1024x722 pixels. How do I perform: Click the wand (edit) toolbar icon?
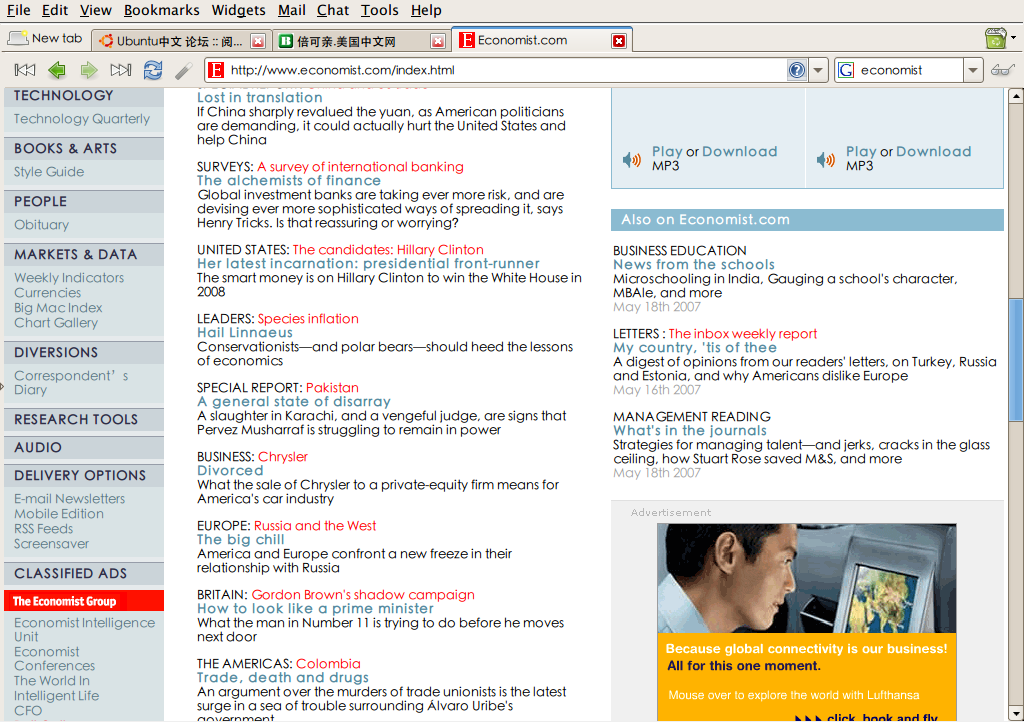click(x=184, y=70)
